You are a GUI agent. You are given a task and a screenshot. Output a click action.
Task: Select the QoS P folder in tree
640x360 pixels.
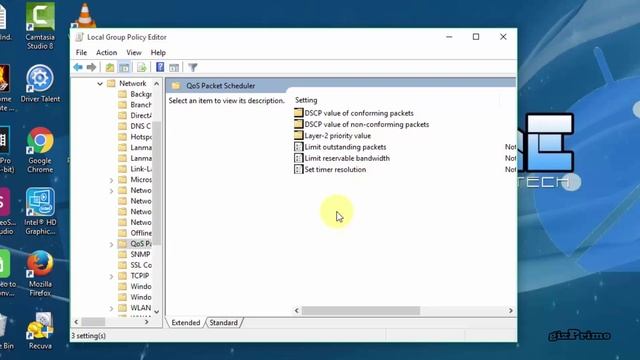coord(135,244)
